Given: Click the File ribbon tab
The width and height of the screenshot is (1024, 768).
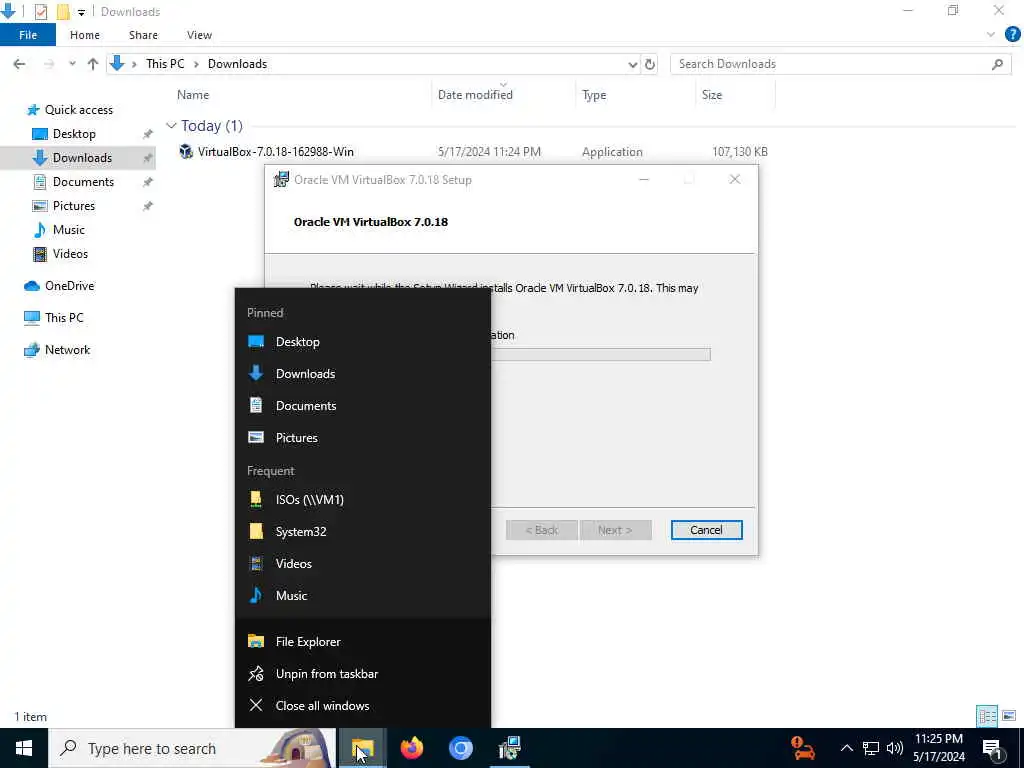Looking at the screenshot, I should pos(27,35).
